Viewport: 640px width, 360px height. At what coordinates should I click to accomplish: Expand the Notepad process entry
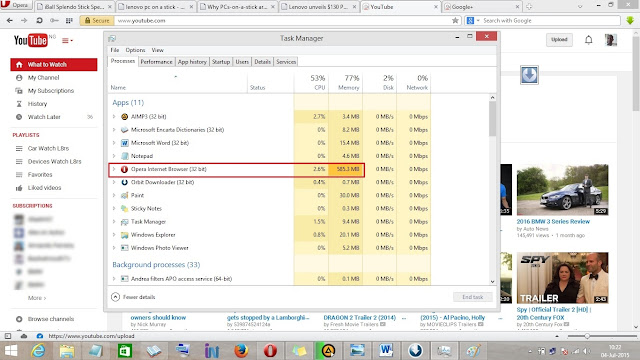tap(114, 156)
